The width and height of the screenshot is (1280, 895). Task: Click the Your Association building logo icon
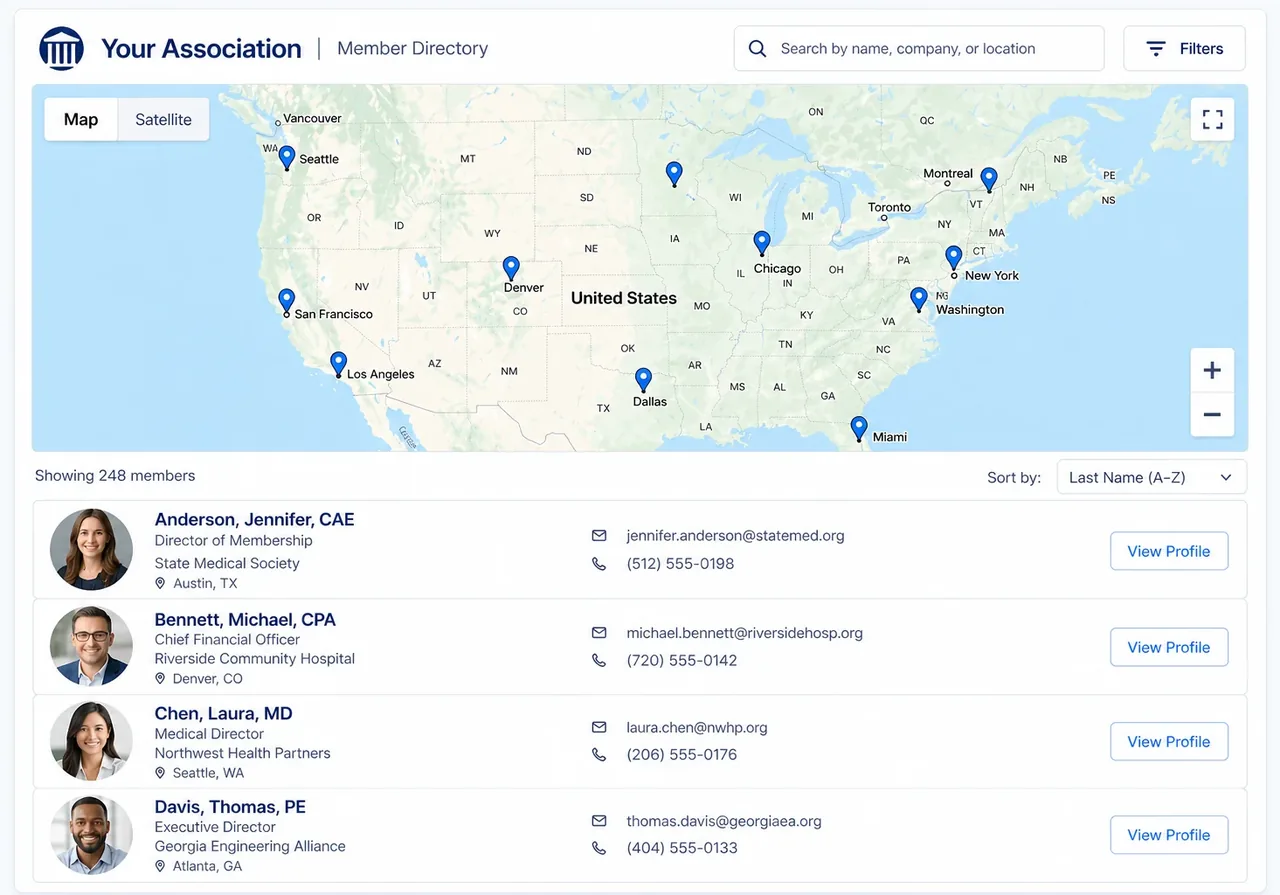[61, 48]
